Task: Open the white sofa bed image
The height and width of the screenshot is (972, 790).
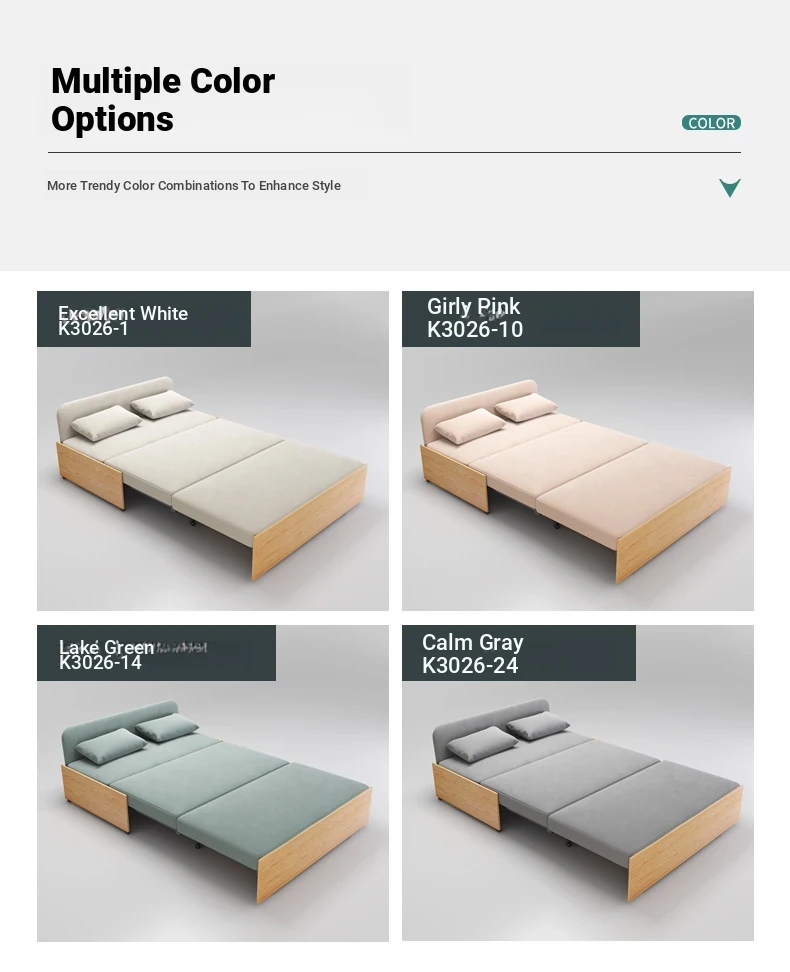Action: click(213, 451)
